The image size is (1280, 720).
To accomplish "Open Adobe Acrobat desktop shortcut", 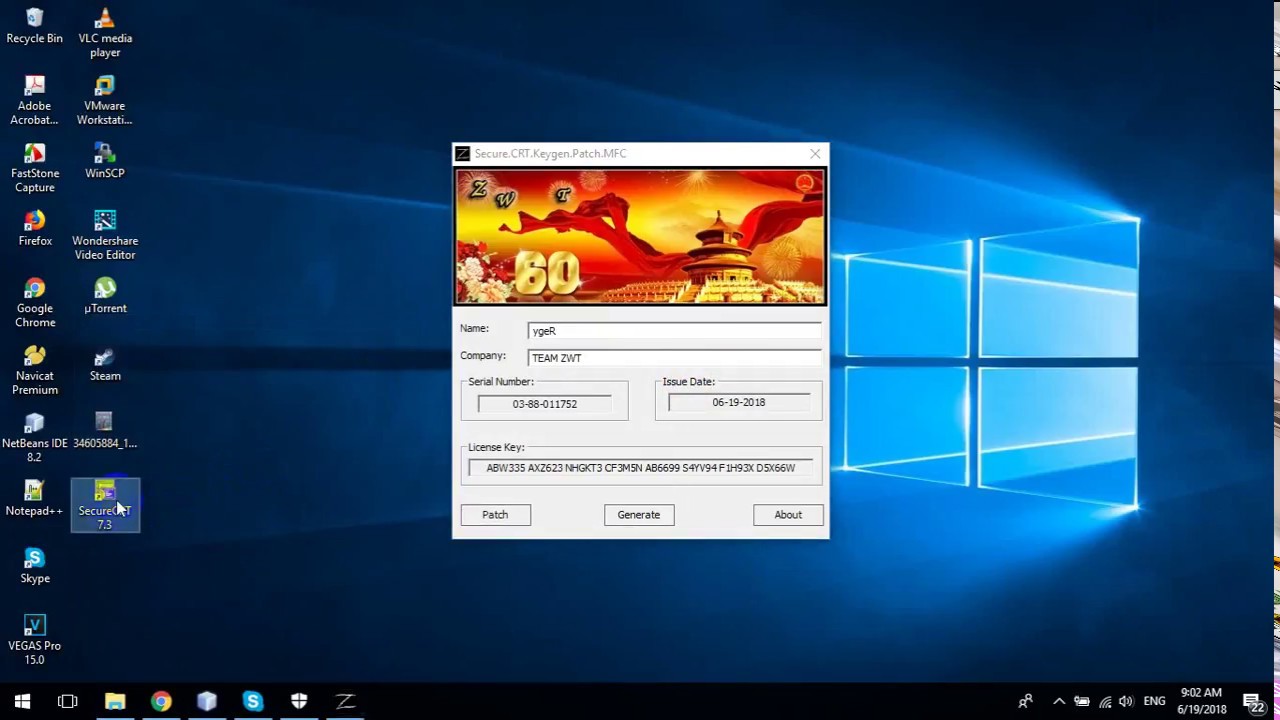I will (34, 100).
